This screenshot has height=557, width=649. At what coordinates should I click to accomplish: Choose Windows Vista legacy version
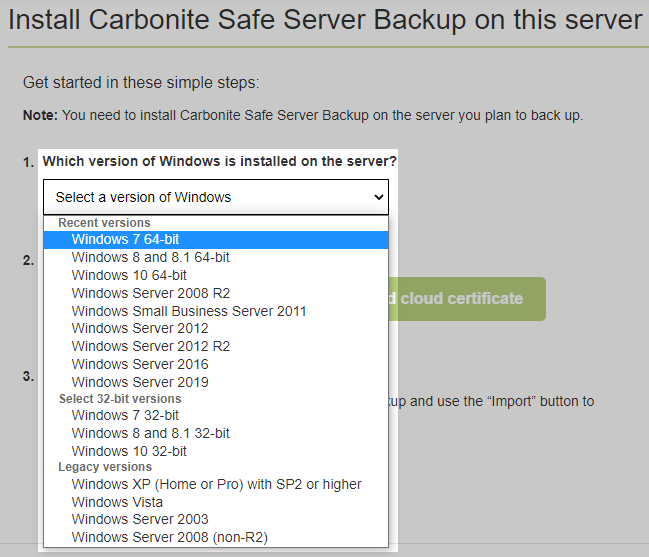click(x=117, y=502)
